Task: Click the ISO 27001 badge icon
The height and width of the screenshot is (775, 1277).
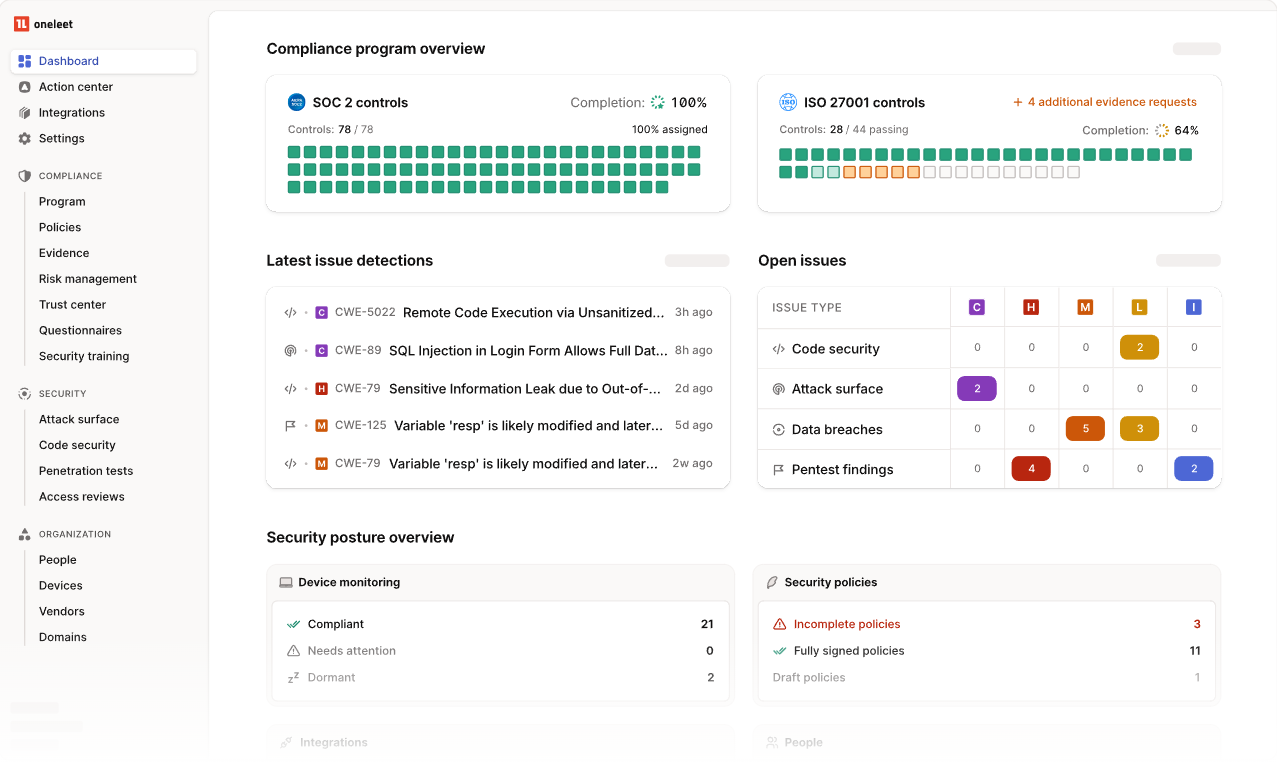Action: point(787,101)
